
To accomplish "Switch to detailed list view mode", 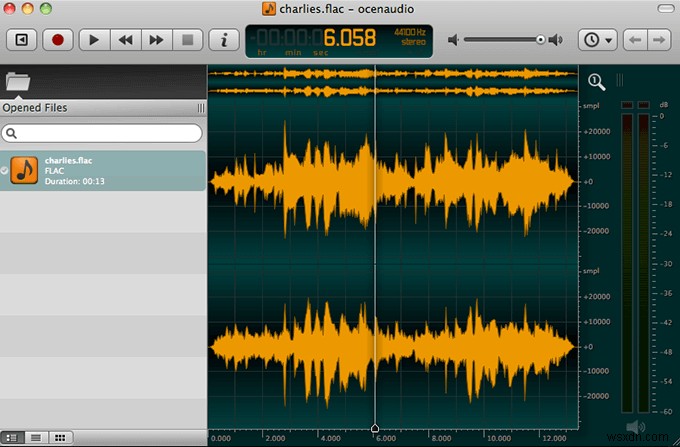I will tap(12, 438).
